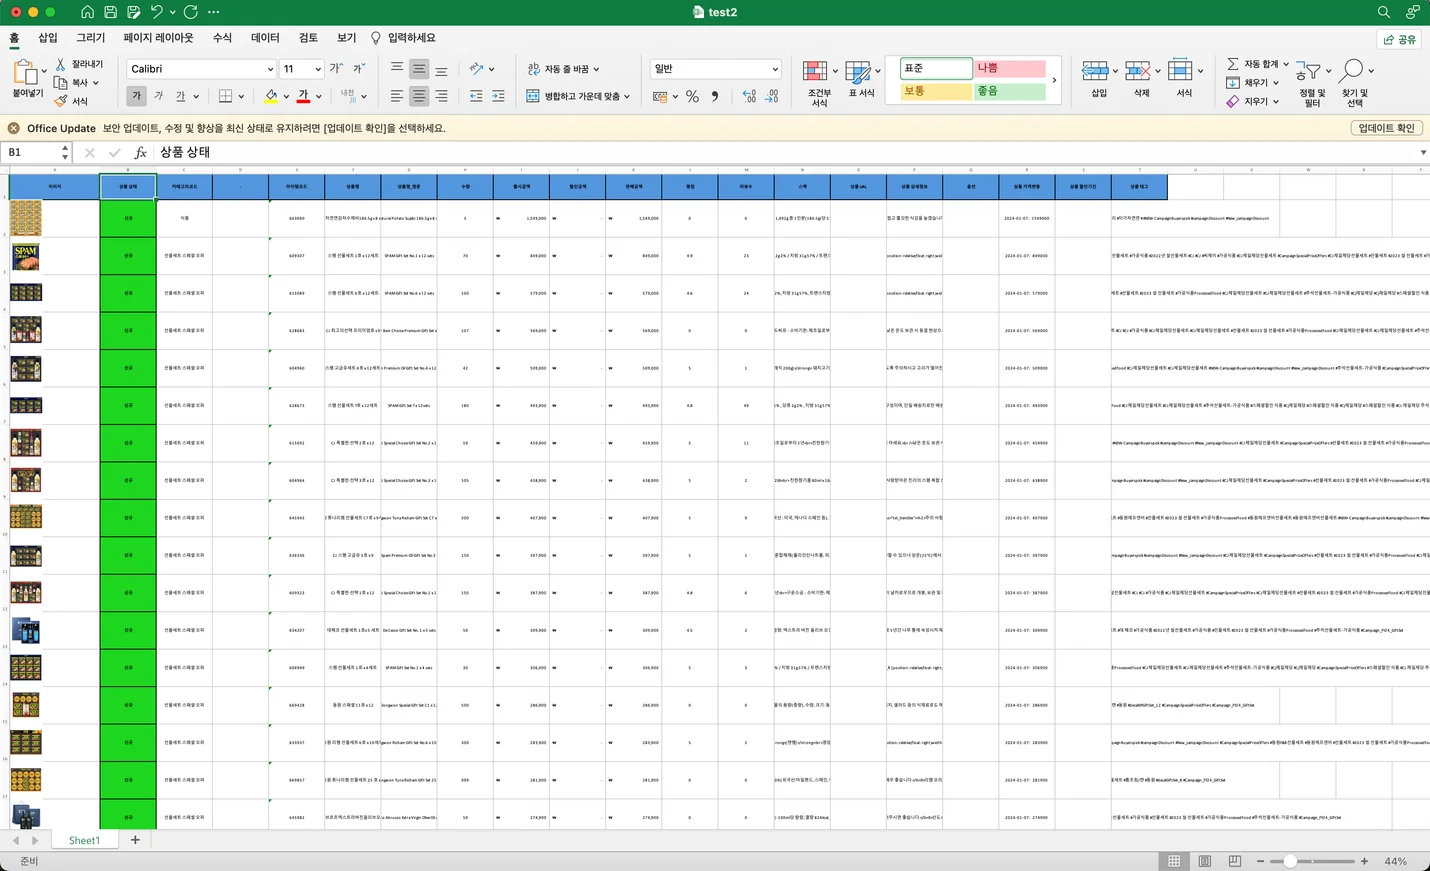Viewport: 1430px width, 871px height.
Task: Click the 공유 (Share) button
Action: pos(1399,39)
